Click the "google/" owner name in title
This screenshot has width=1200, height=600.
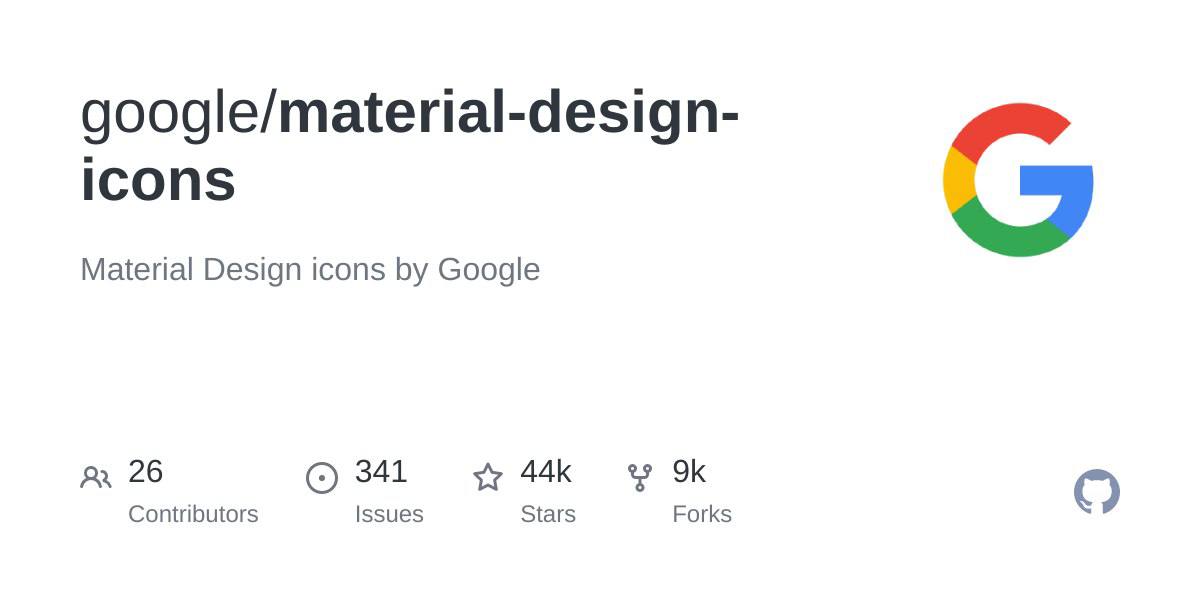pyautogui.click(x=177, y=112)
